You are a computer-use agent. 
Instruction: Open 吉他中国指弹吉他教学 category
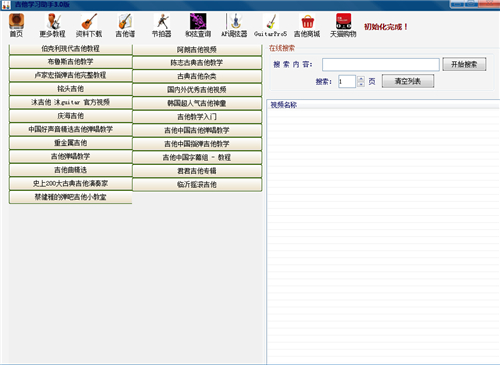pyautogui.click(x=197, y=144)
